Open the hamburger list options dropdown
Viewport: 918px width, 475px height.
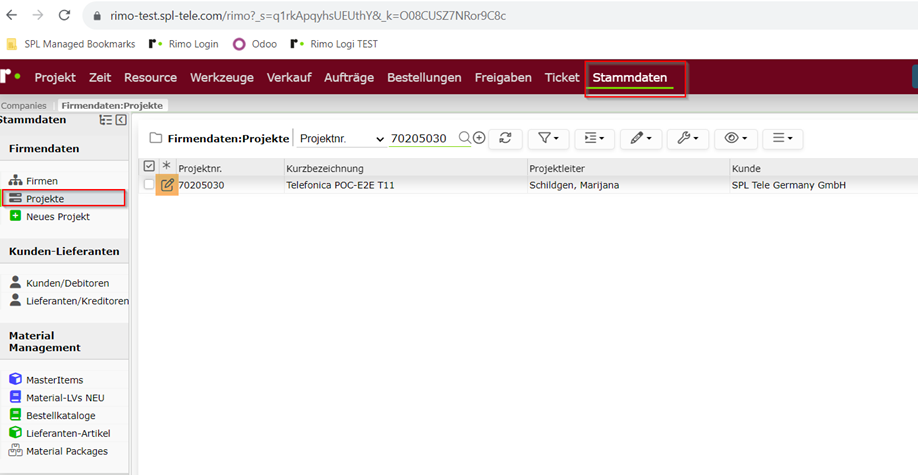[x=783, y=138]
